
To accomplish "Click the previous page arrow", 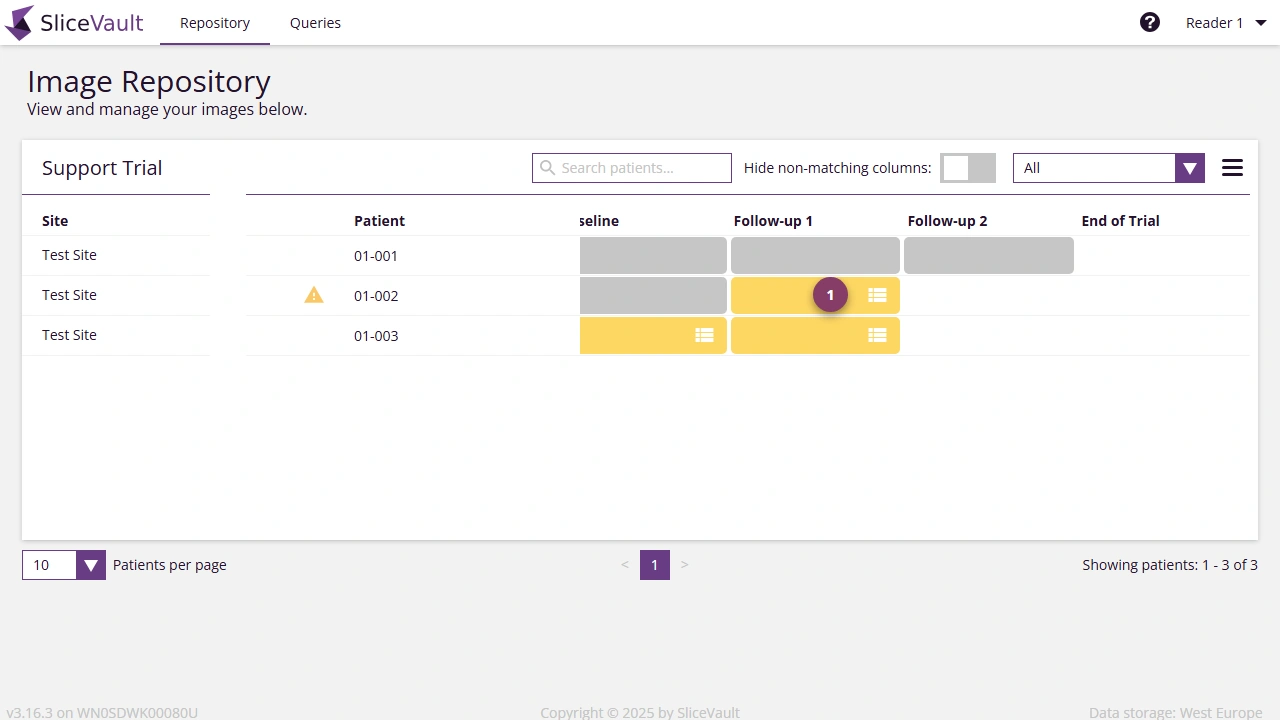I will point(625,564).
